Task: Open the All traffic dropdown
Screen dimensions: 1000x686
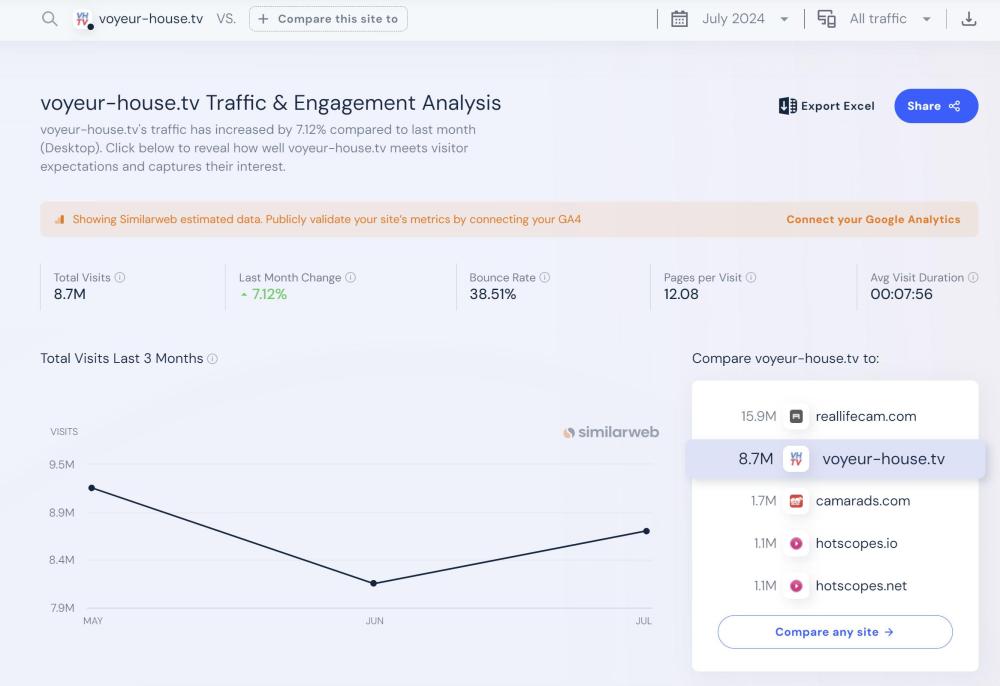Action: coord(926,19)
